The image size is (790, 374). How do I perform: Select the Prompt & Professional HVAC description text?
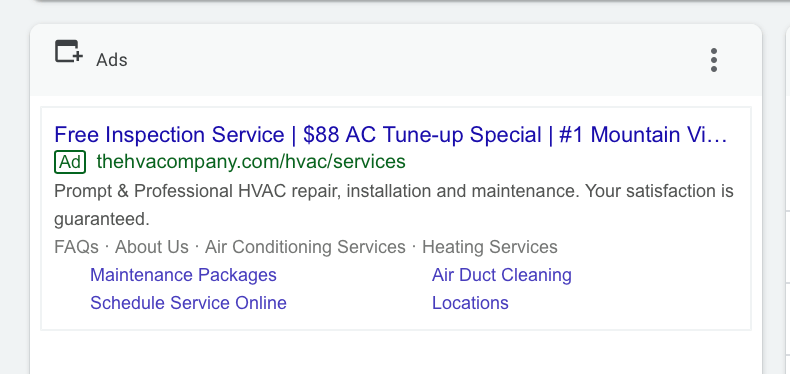tap(393, 205)
